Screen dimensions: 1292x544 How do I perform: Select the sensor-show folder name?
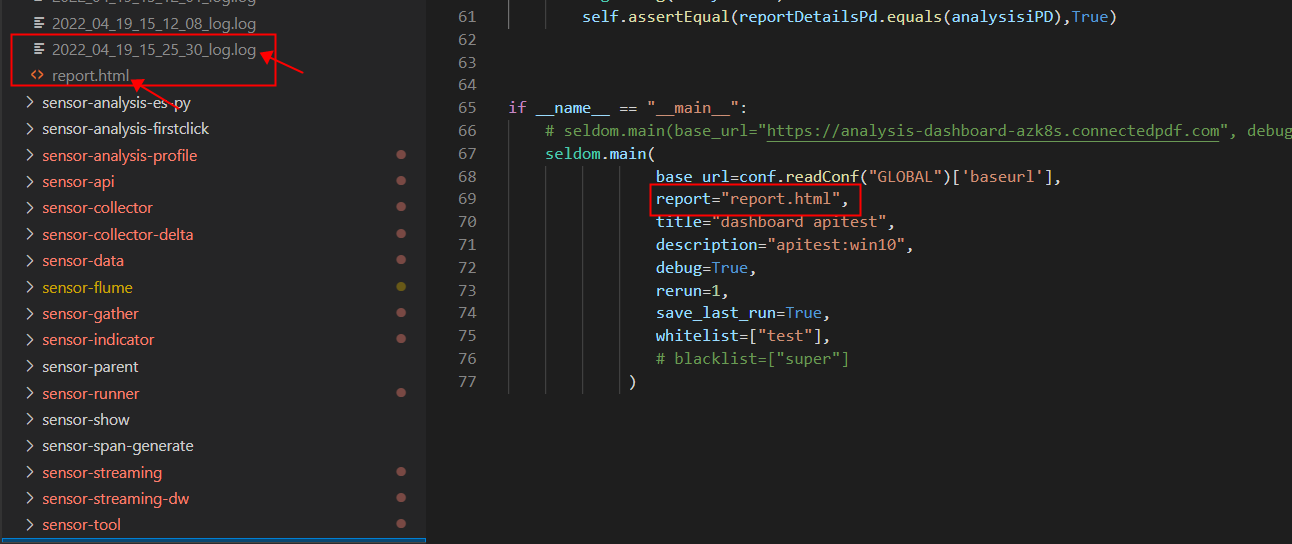[x=86, y=419]
